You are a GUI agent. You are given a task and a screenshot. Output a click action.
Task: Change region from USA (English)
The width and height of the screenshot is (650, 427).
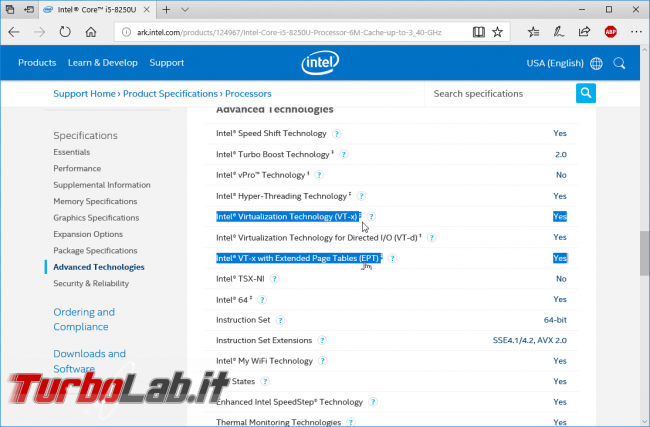(564, 63)
